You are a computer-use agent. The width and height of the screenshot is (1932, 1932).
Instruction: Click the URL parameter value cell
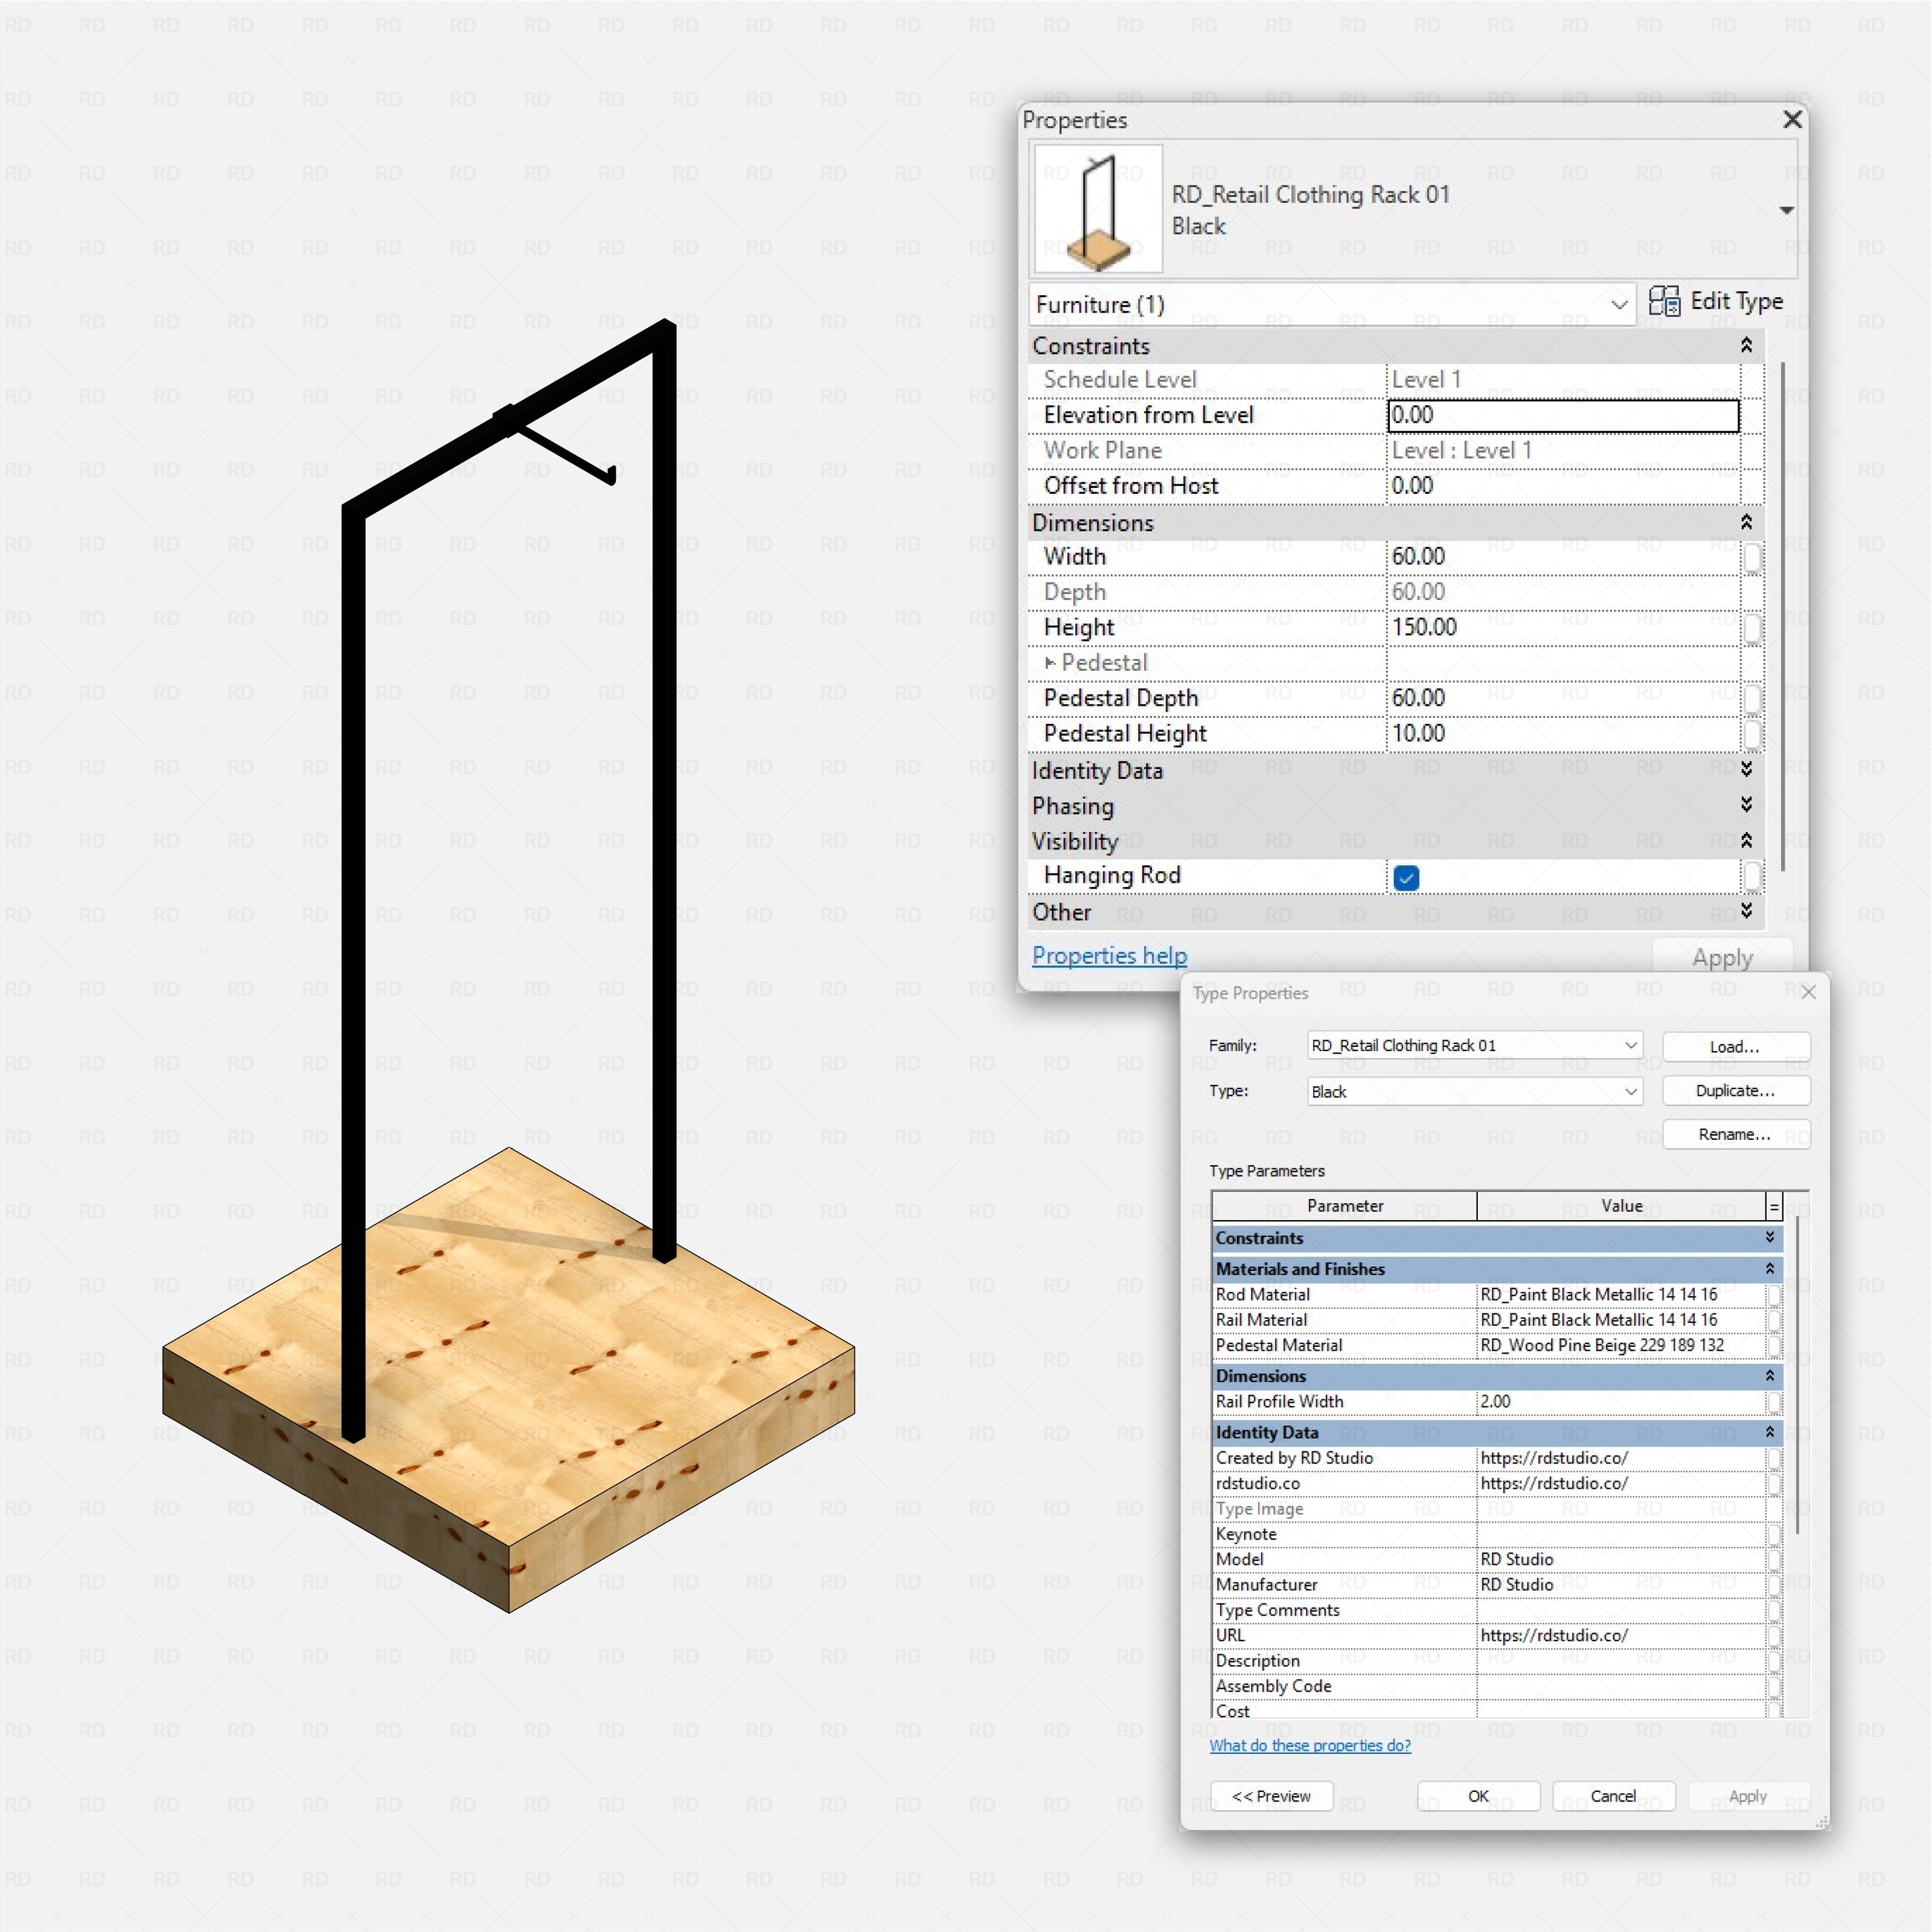pyautogui.click(x=1621, y=1635)
